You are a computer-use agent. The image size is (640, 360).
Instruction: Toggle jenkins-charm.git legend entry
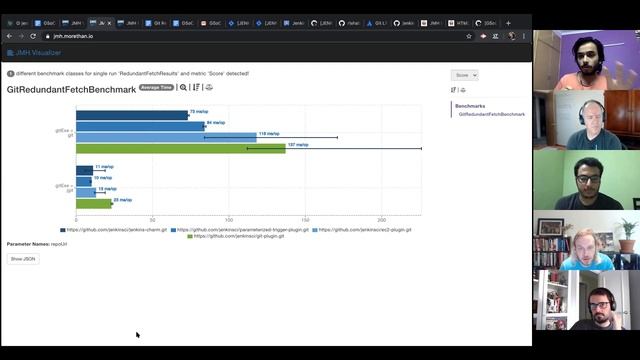point(113,230)
